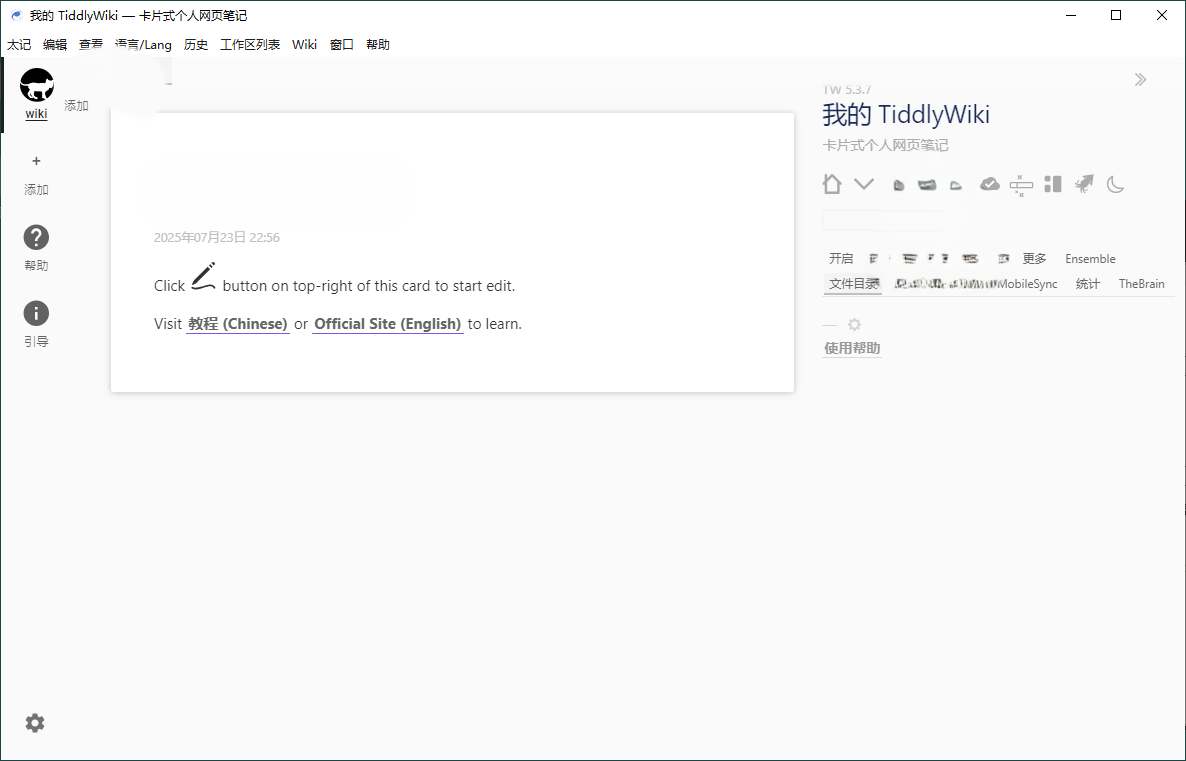Open the question mark help icon in sidebar
Image resolution: width=1186 pixels, height=761 pixels.
(36, 238)
